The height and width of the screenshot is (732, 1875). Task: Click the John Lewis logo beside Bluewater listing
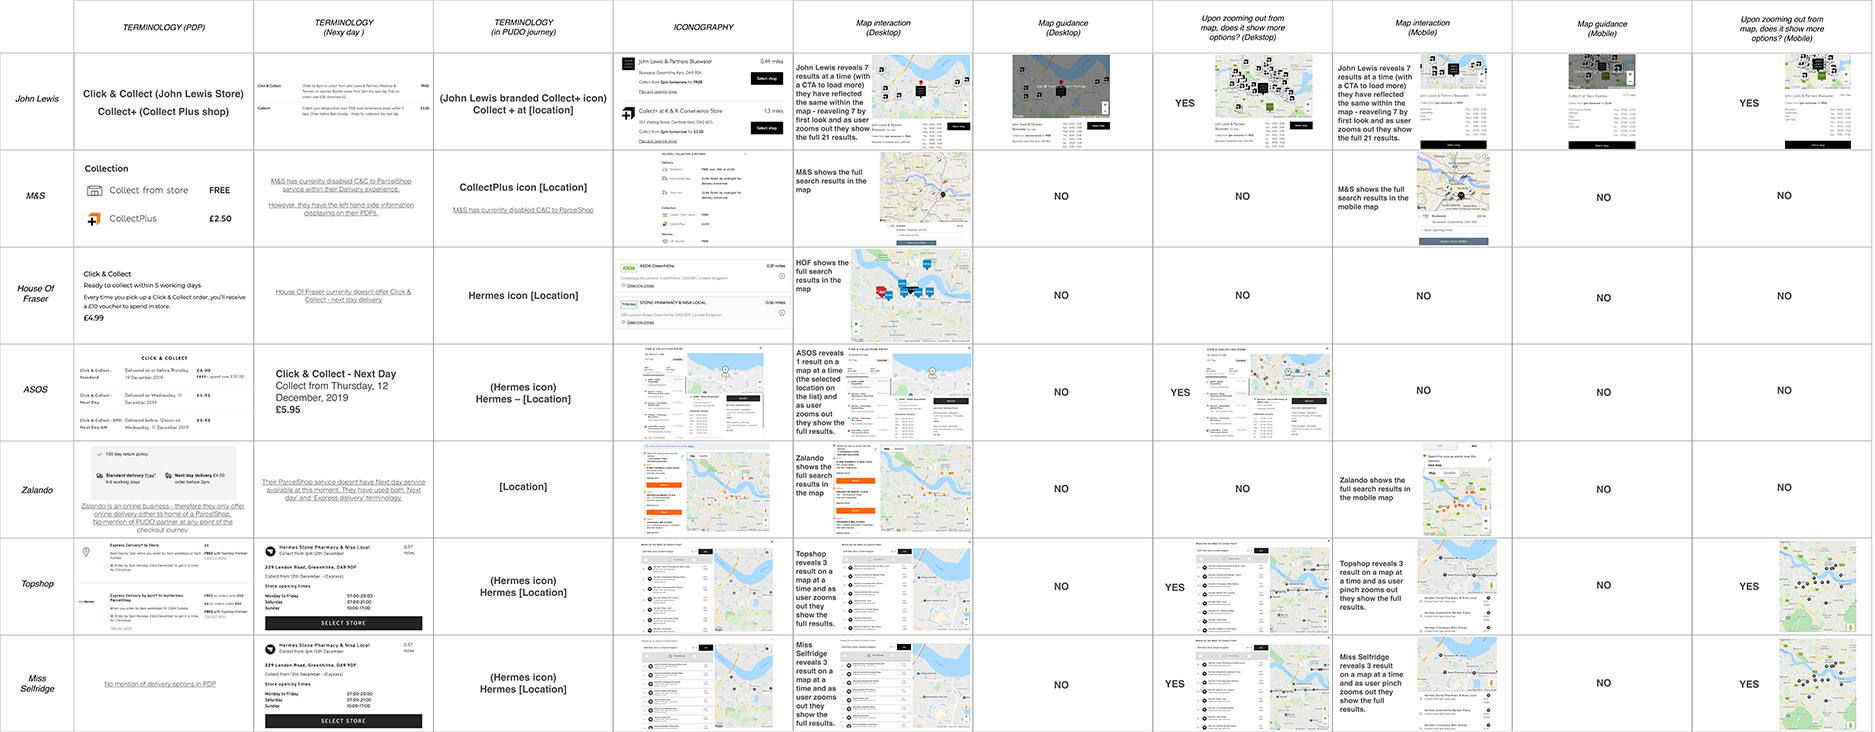(x=628, y=64)
